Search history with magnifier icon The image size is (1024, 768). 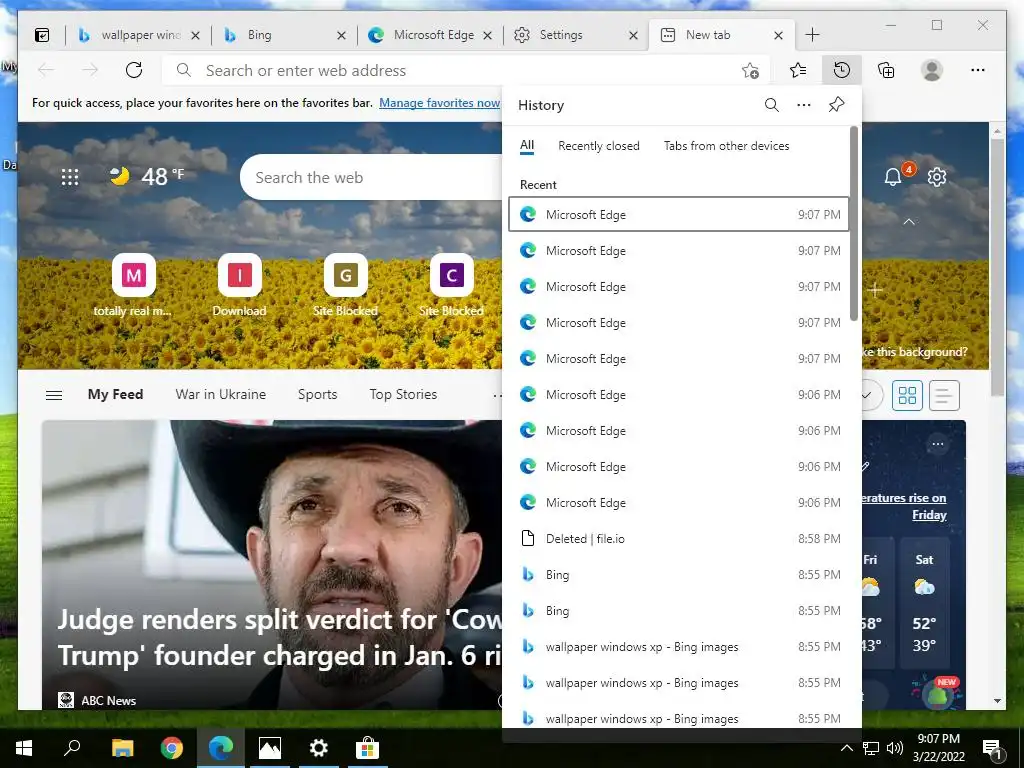(771, 105)
